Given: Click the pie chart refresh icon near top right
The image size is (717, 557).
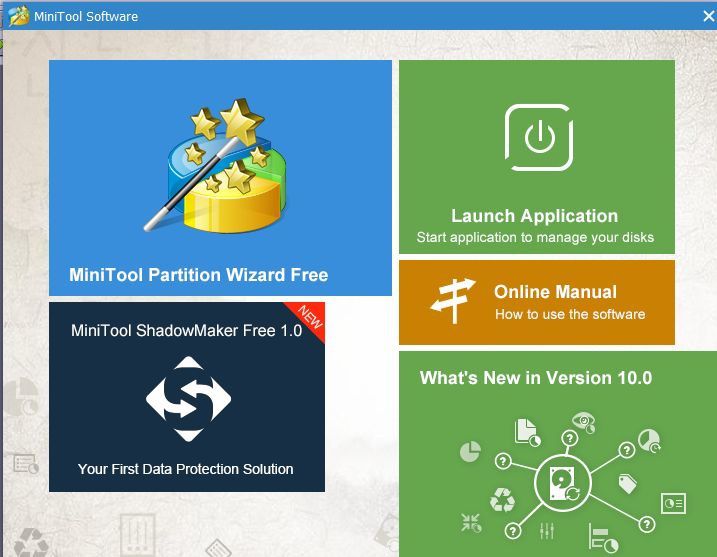Looking at the screenshot, I should click(649, 440).
